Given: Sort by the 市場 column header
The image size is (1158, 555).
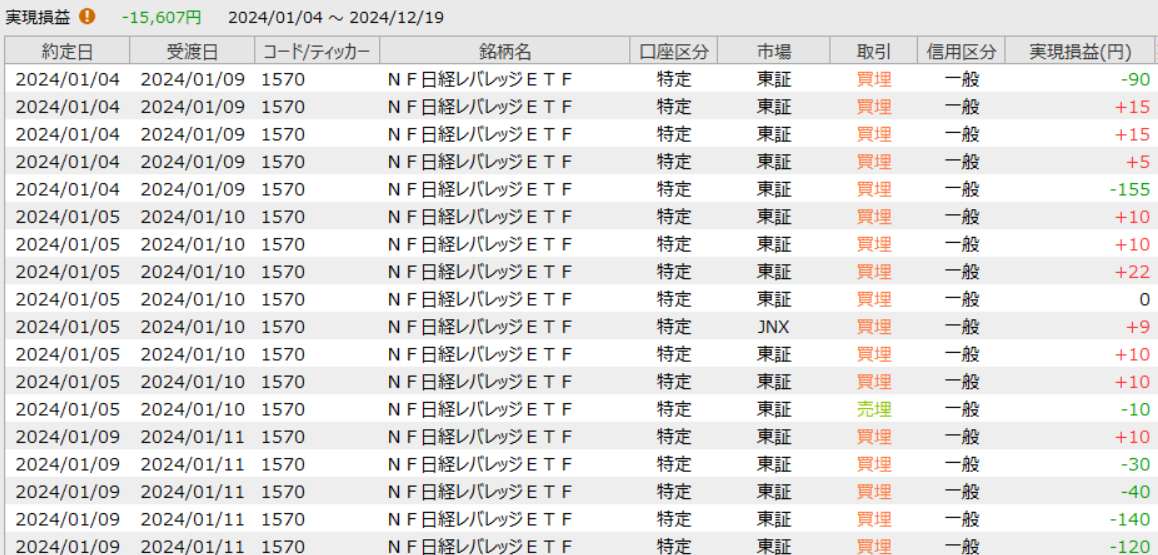Looking at the screenshot, I should coord(773,52).
